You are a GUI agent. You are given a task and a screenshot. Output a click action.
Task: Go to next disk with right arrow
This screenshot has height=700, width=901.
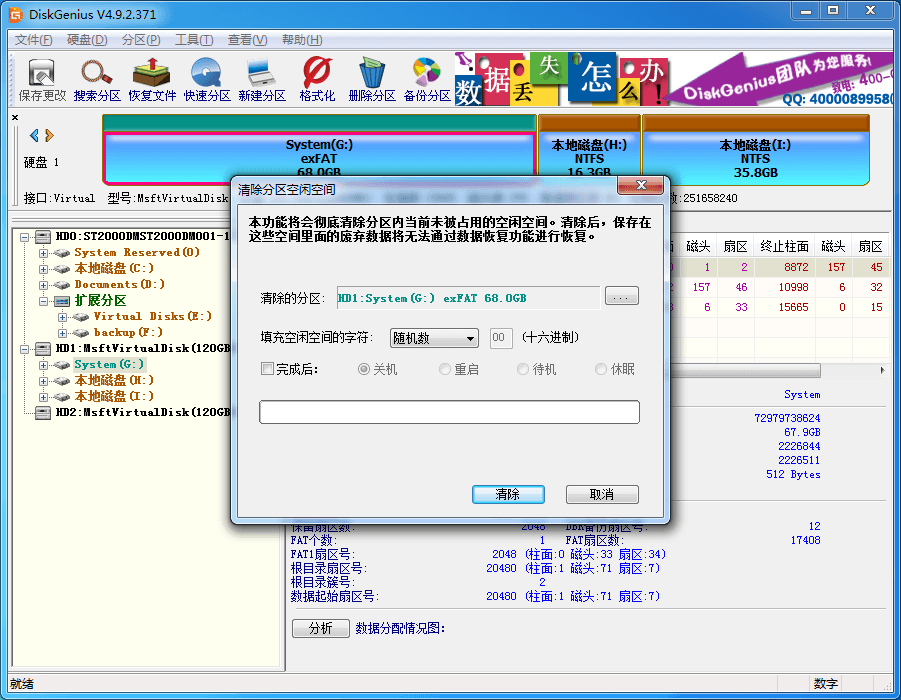(49, 135)
